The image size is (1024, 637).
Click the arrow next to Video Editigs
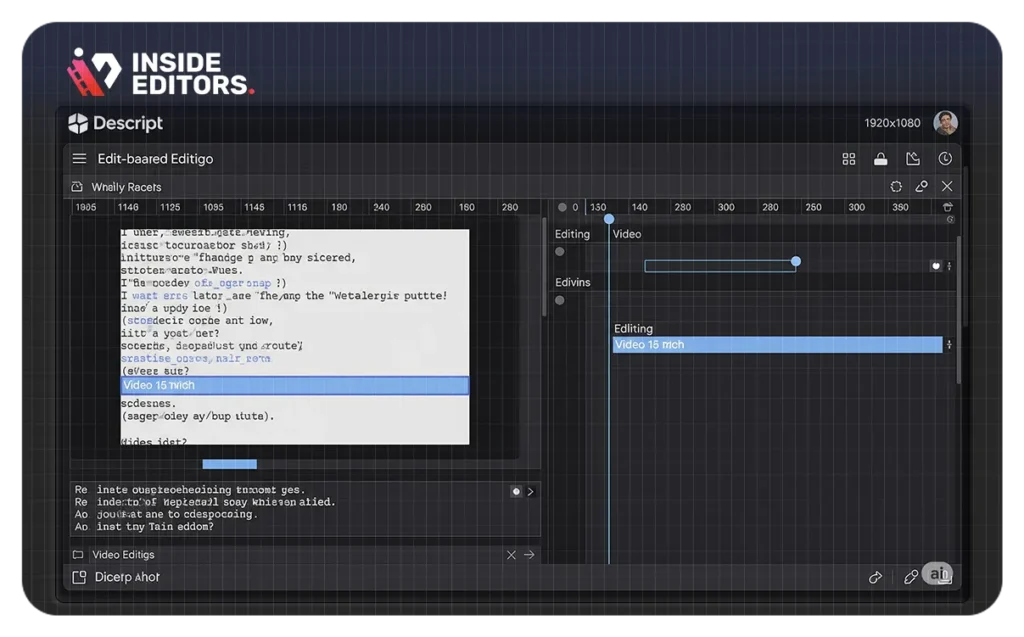(x=529, y=555)
